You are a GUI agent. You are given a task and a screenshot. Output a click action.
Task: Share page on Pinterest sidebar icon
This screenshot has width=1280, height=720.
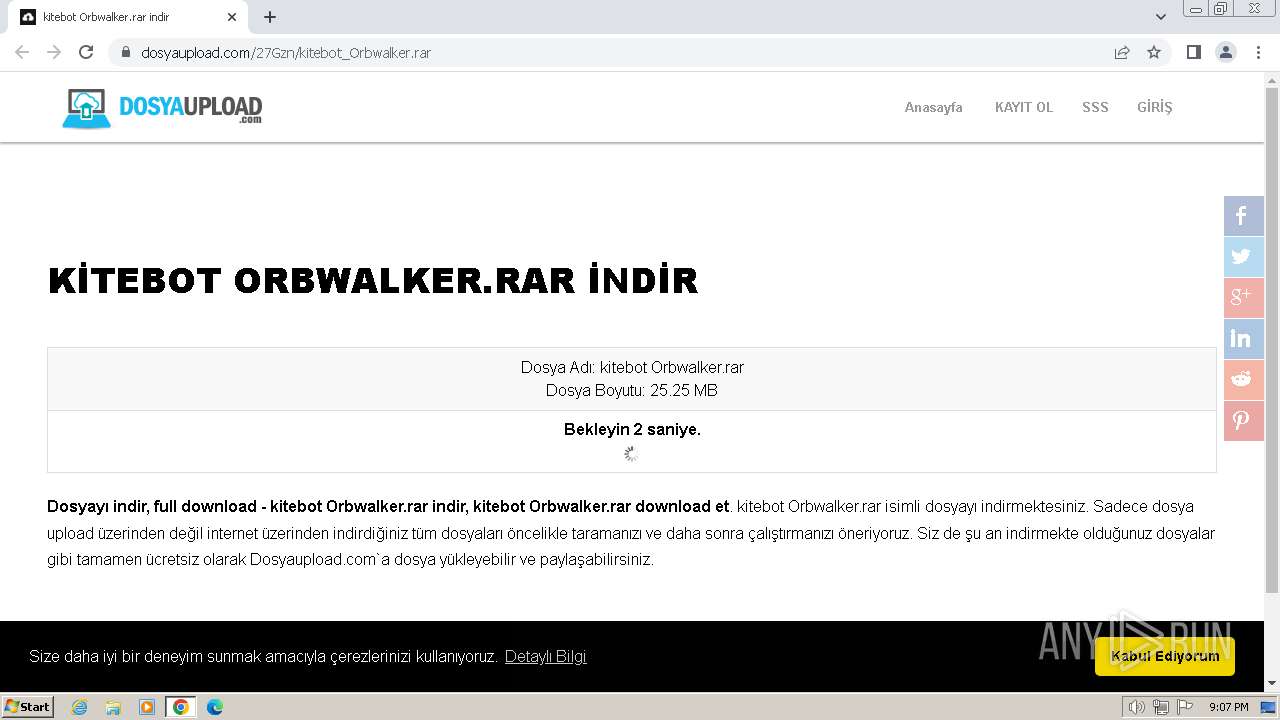coord(1243,421)
